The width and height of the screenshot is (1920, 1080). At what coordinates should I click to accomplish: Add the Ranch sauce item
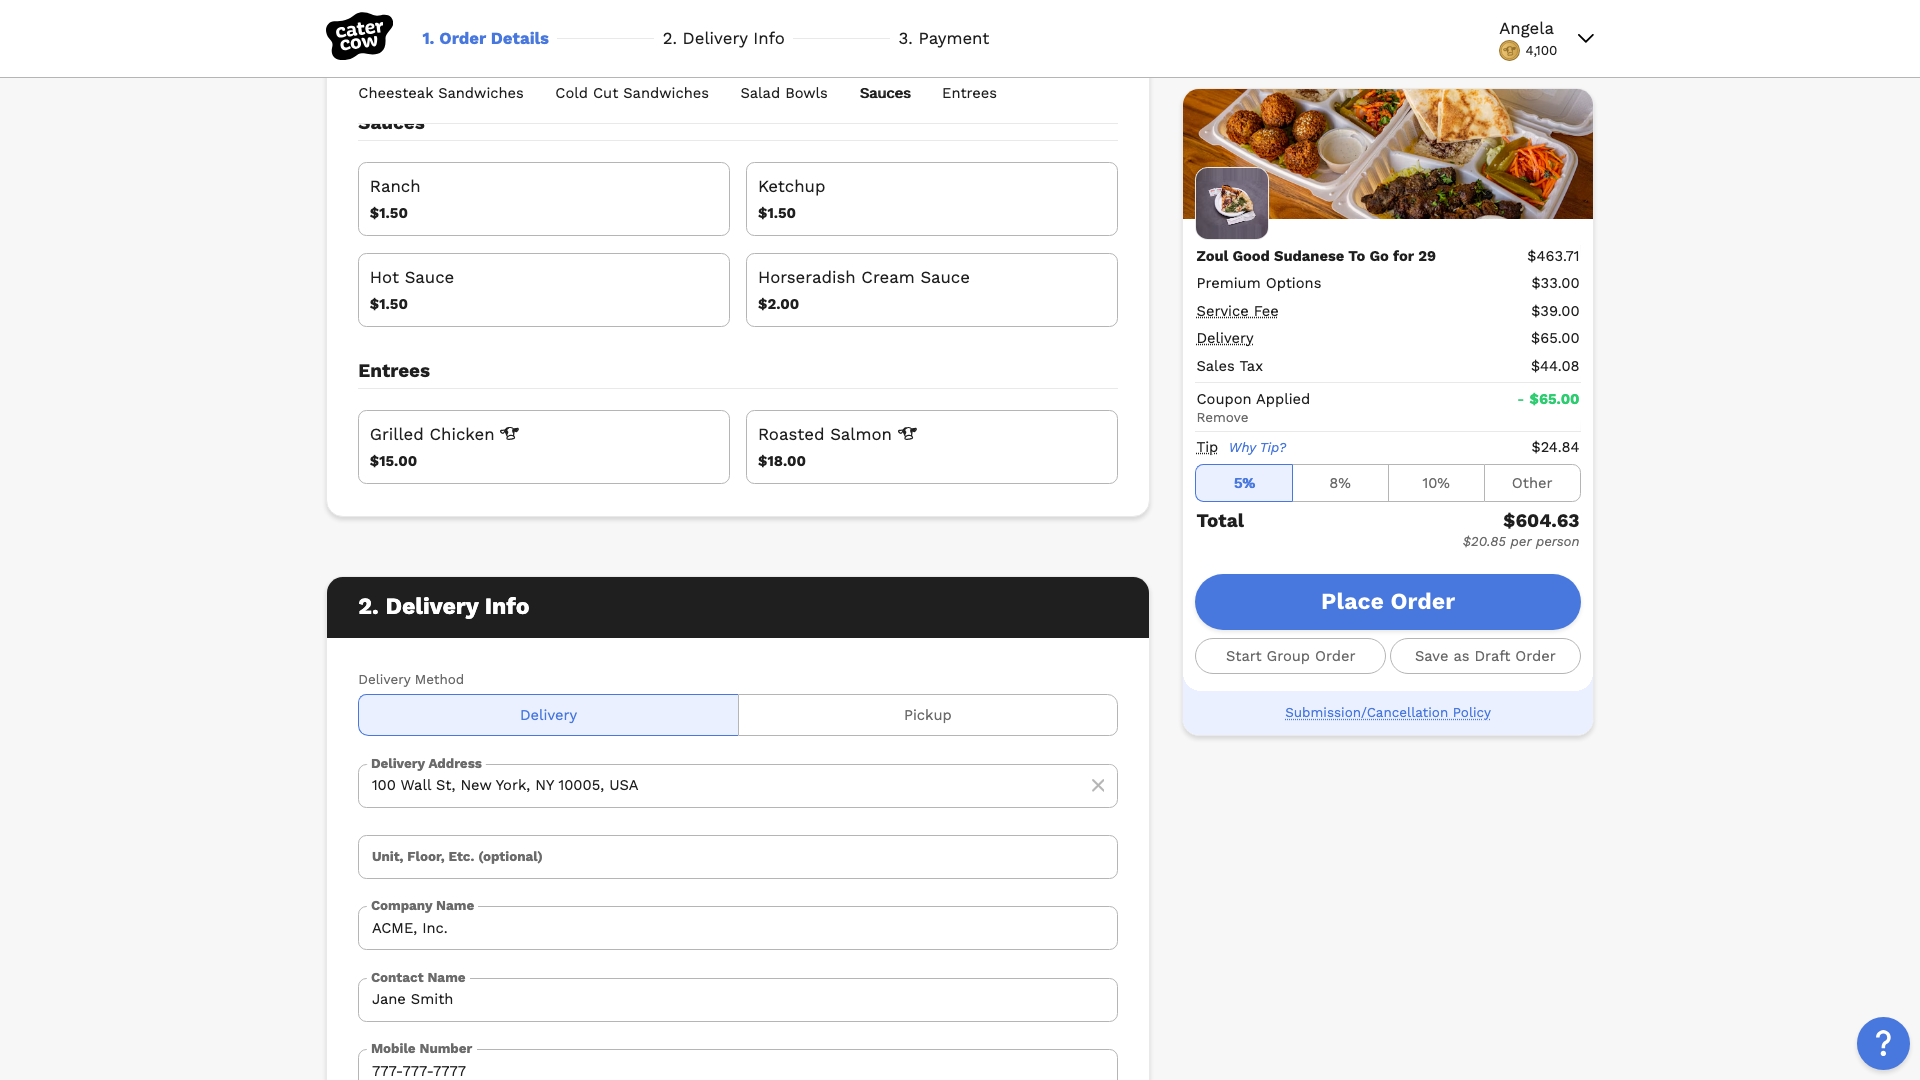click(544, 199)
